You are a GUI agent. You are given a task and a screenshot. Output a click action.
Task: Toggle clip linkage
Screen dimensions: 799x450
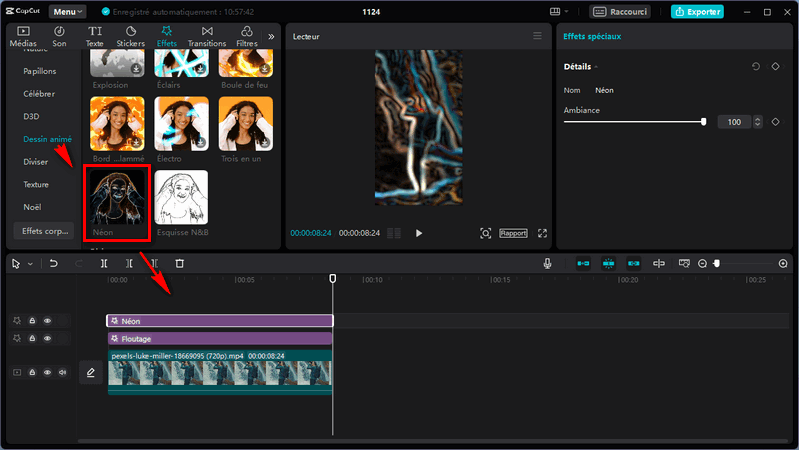633,263
